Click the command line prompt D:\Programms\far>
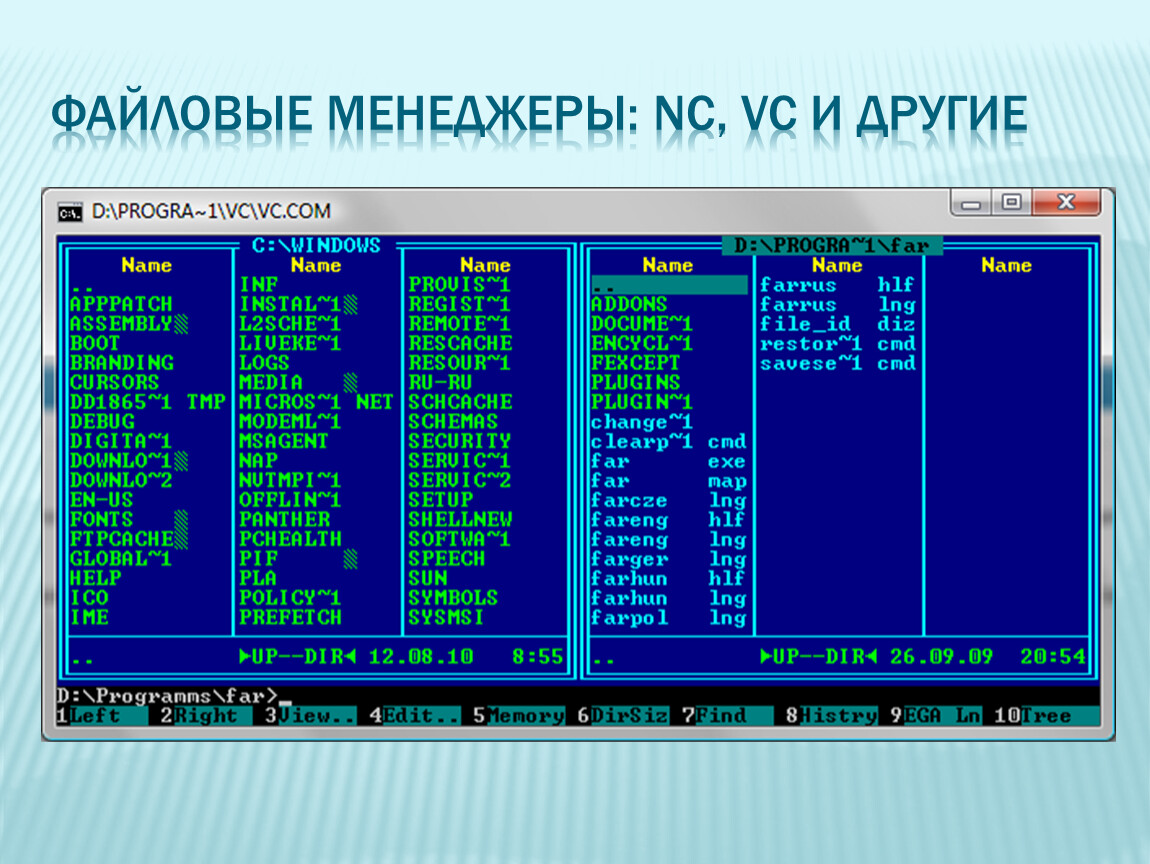This screenshot has width=1150, height=864. 167,695
